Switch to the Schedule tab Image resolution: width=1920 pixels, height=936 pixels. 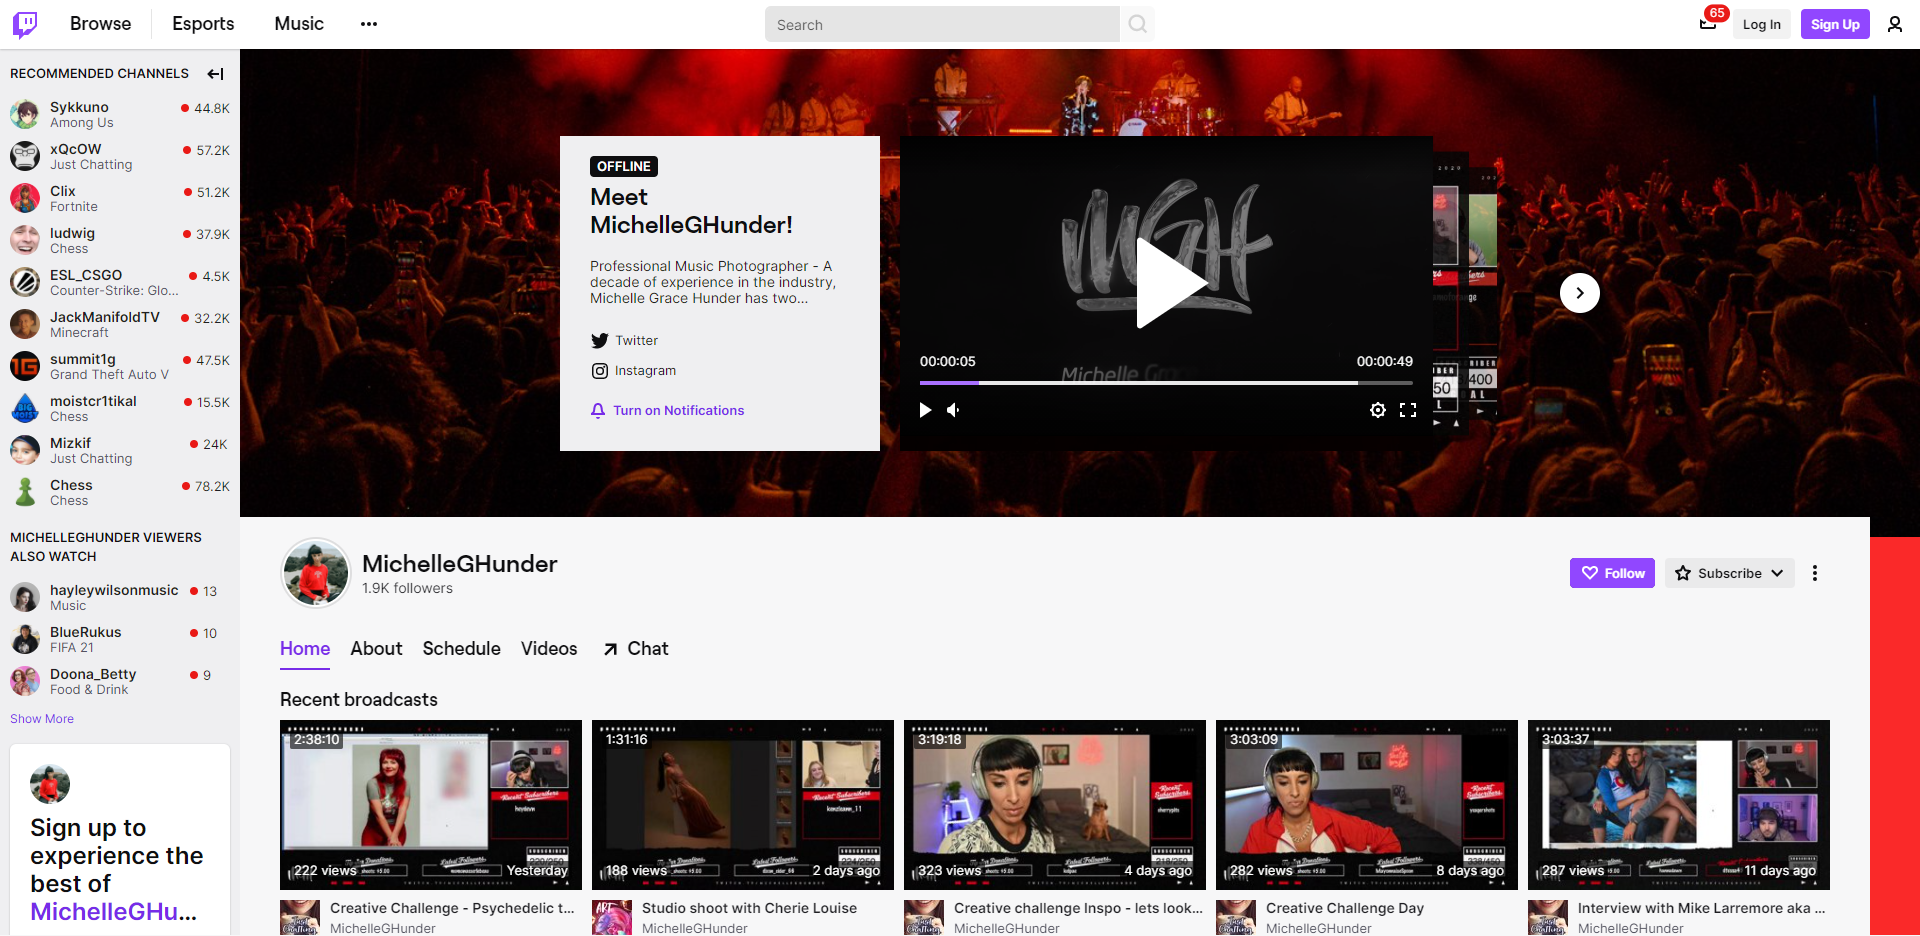(461, 648)
